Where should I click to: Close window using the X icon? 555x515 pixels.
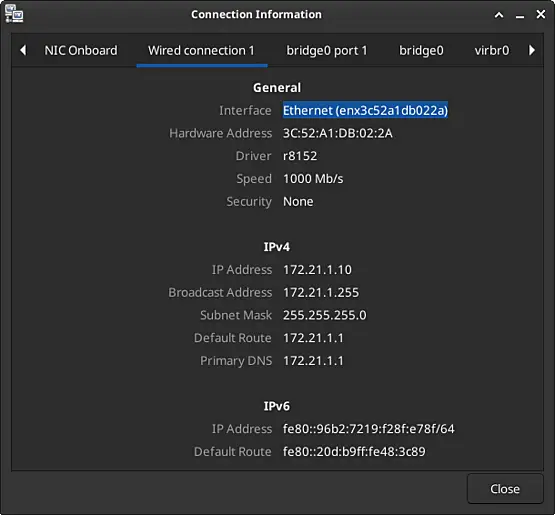point(540,15)
